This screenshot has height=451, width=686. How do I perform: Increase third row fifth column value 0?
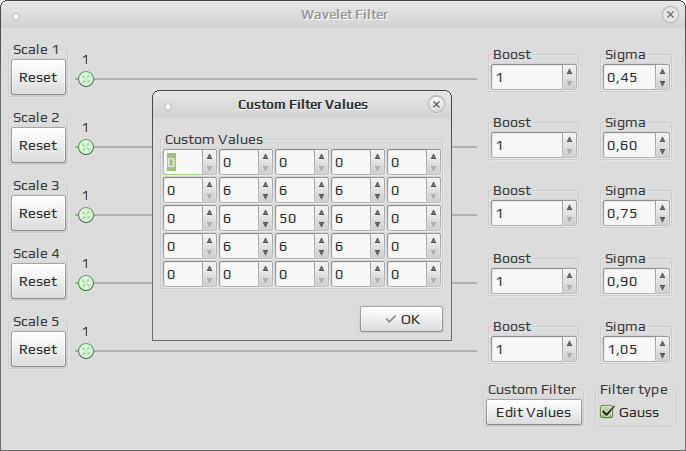pyautogui.click(x=434, y=213)
